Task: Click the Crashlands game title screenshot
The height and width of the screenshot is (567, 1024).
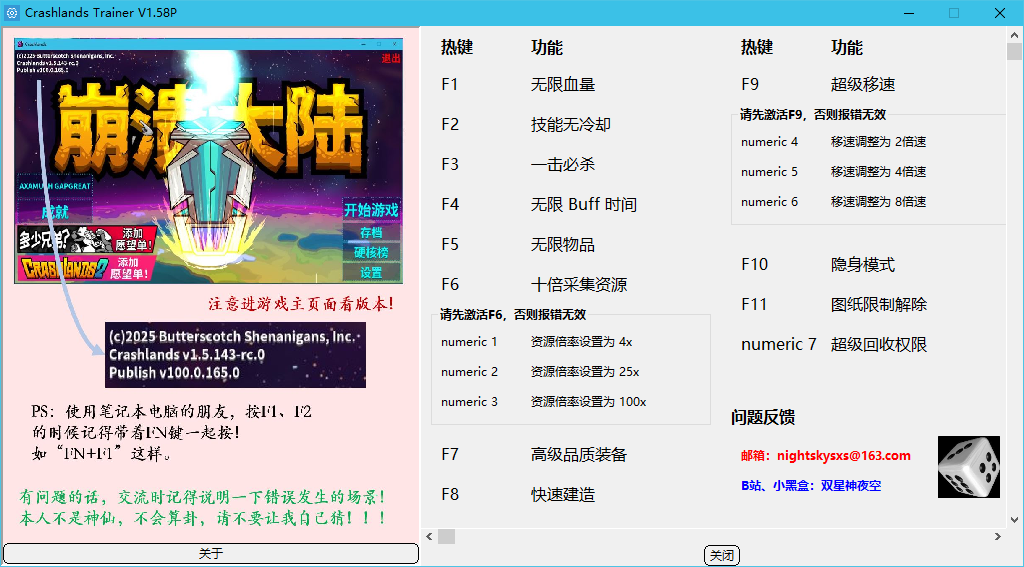Action: (208, 161)
